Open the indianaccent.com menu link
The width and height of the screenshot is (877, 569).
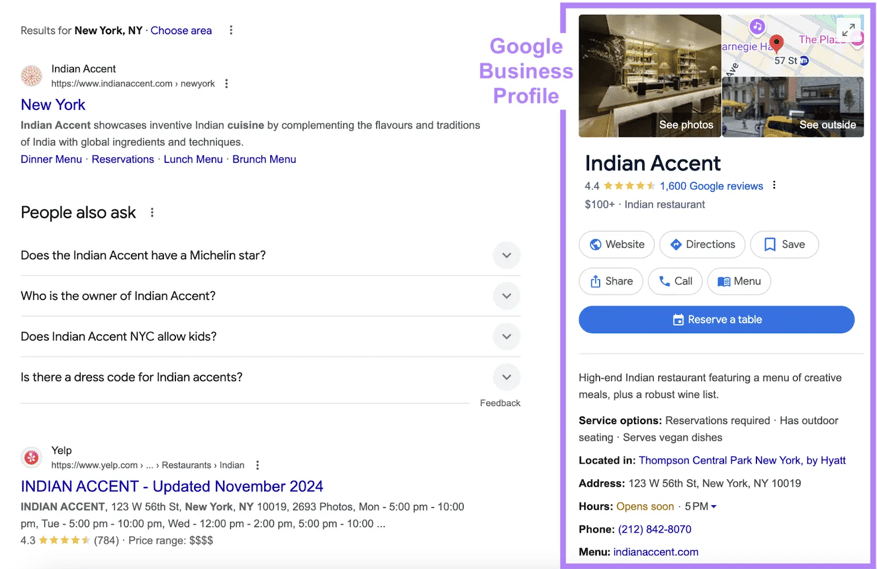(656, 552)
